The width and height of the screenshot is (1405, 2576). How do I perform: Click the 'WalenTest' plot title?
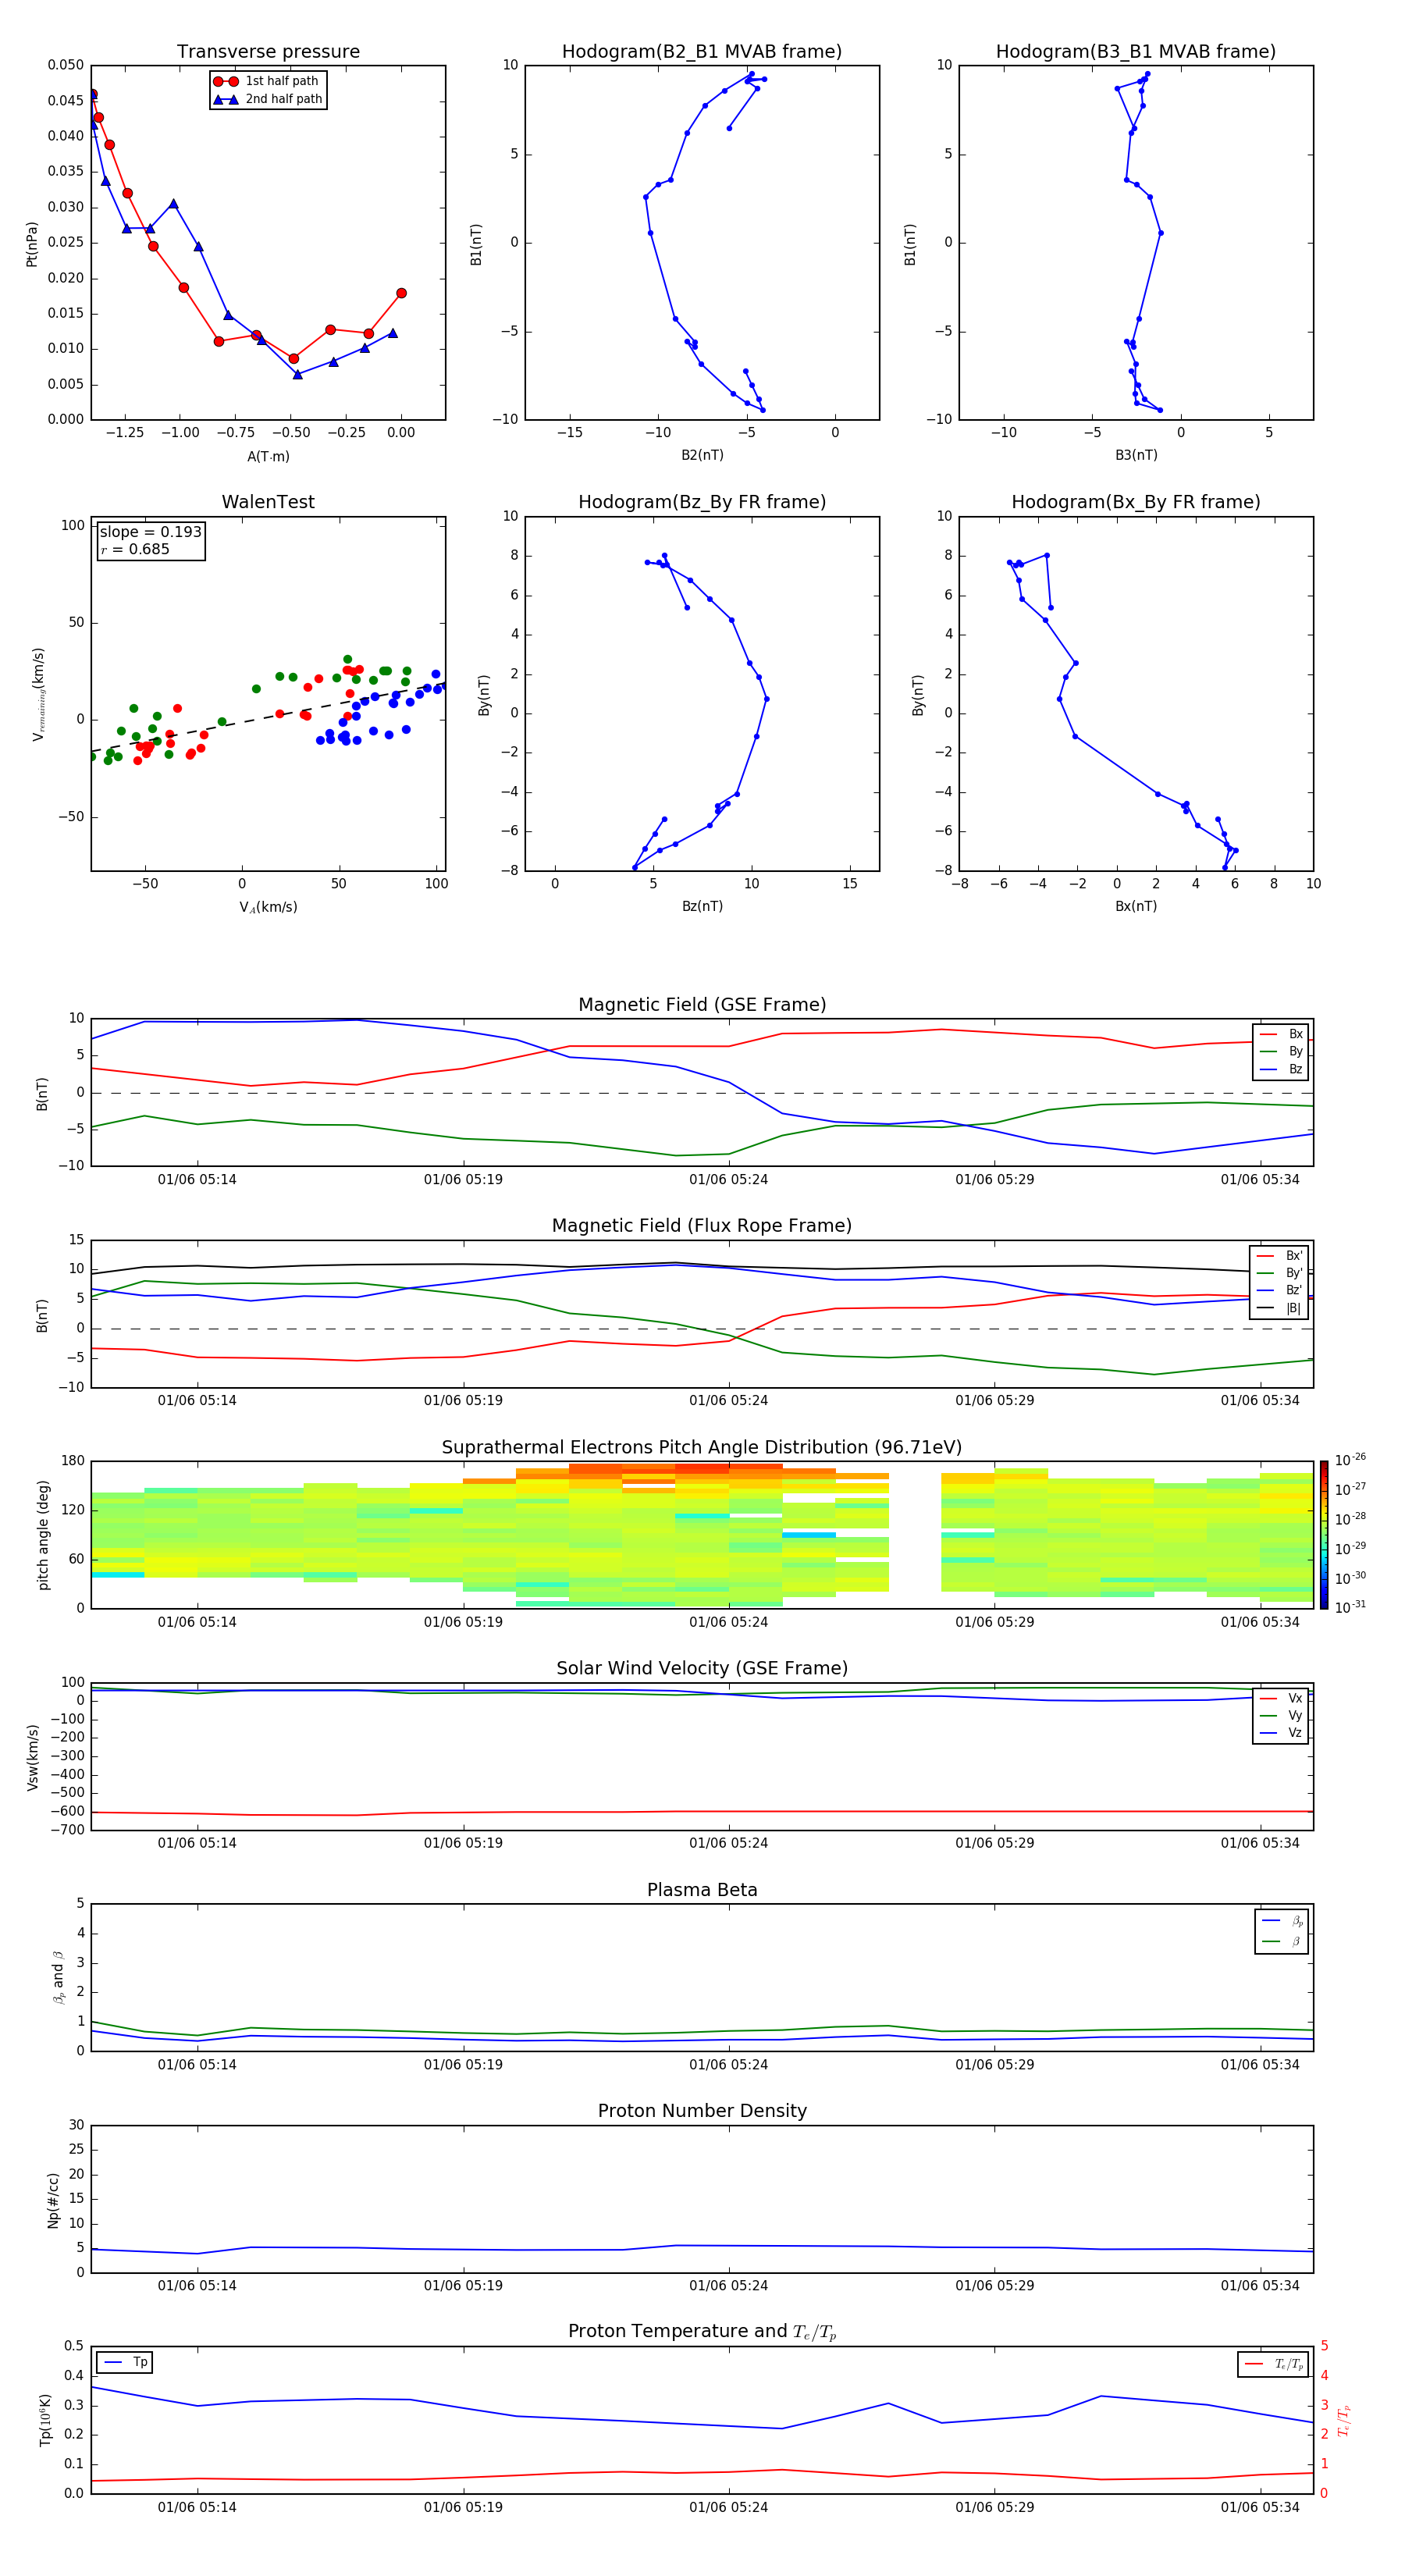(268, 502)
